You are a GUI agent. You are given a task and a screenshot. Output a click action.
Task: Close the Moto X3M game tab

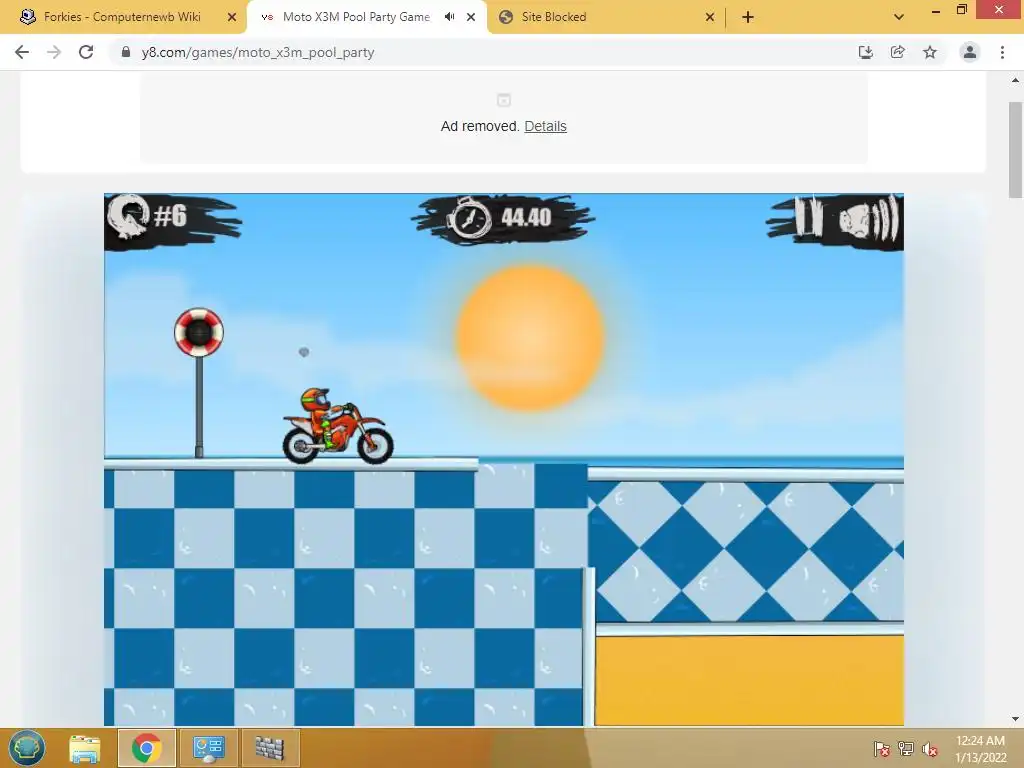(471, 17)
